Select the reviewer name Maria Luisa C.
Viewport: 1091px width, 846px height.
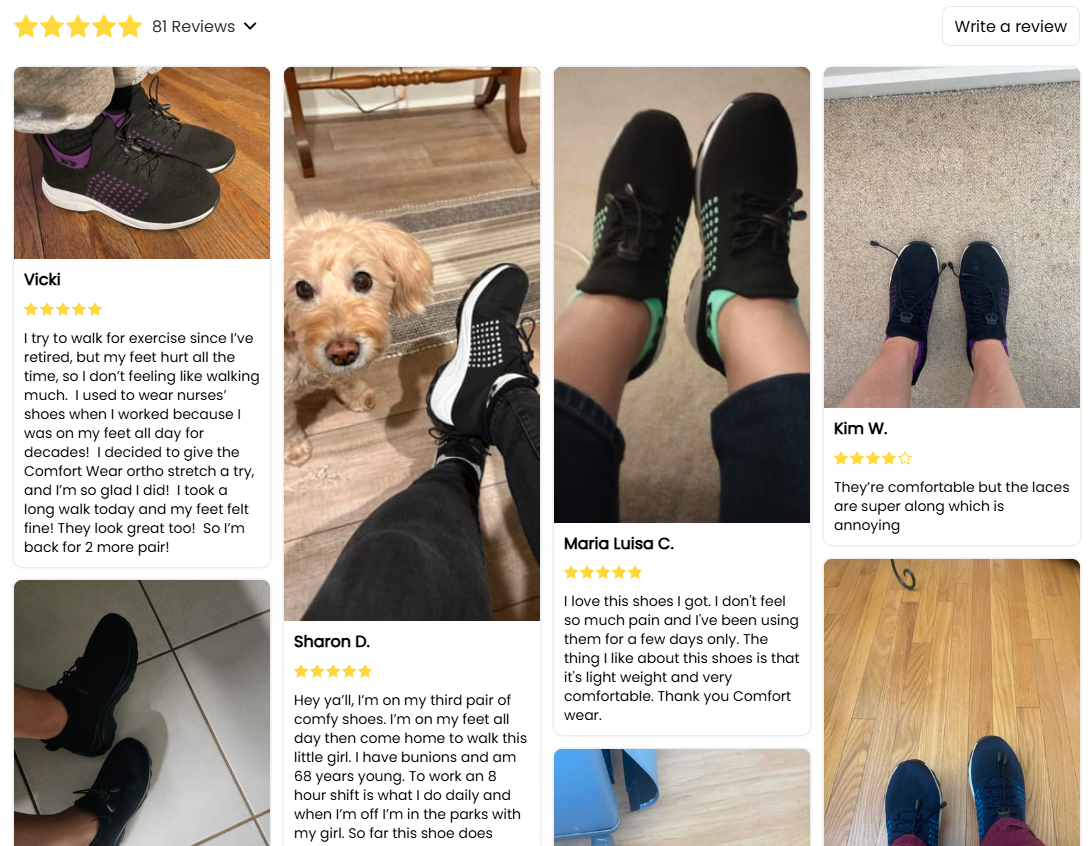619,543
